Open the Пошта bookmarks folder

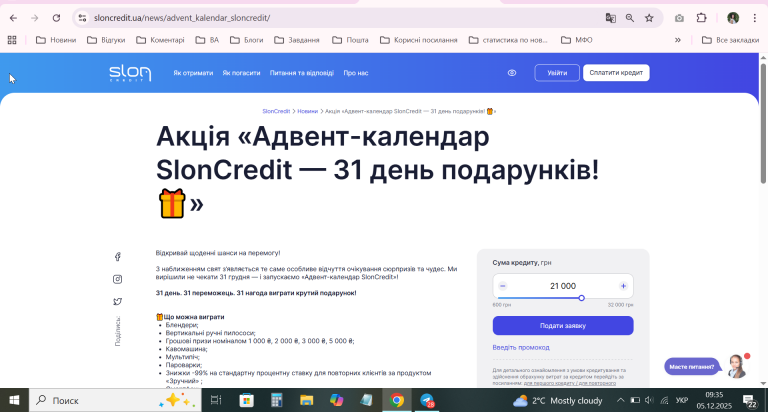click(x=350, y=40)
